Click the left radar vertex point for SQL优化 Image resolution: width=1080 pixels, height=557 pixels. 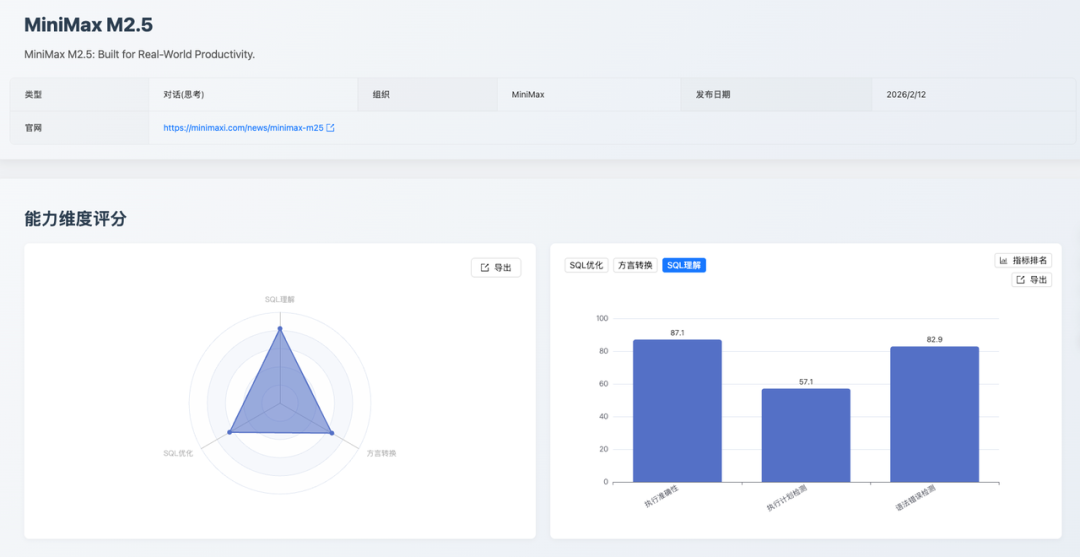coord(230,432)
